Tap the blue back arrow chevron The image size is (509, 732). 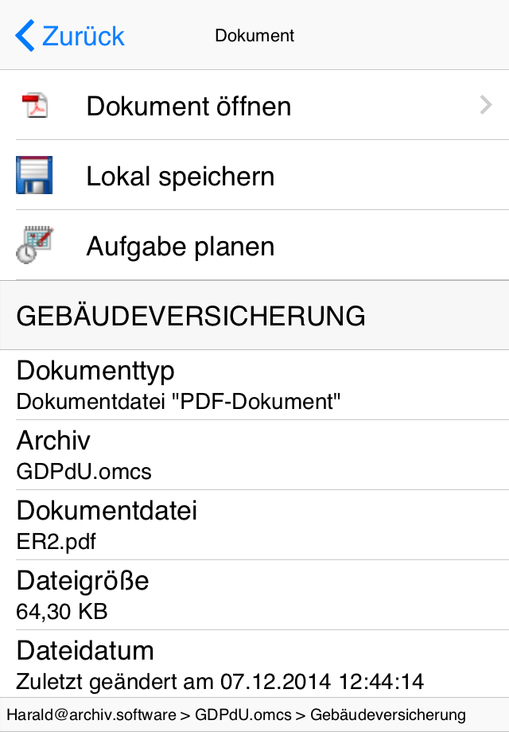click(24, 35)
